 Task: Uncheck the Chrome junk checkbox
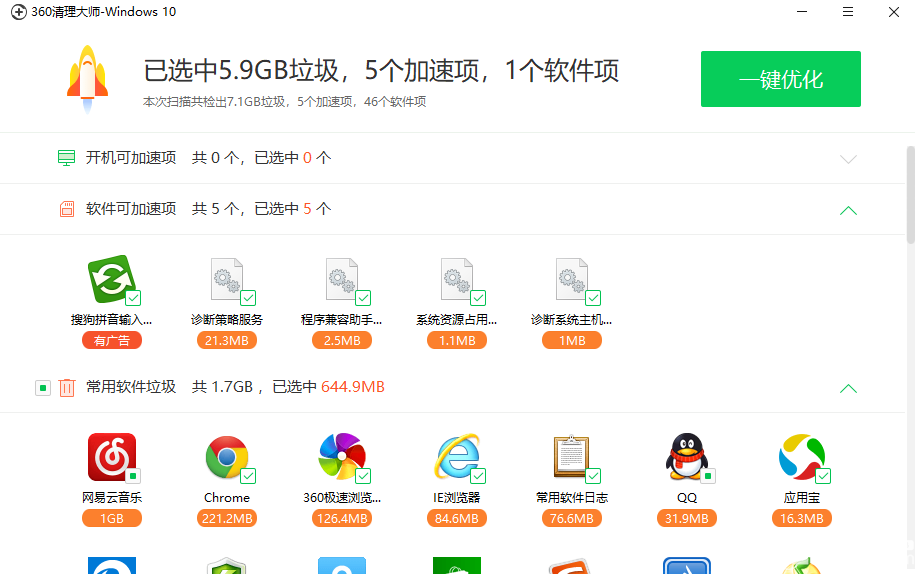point(248,476)
